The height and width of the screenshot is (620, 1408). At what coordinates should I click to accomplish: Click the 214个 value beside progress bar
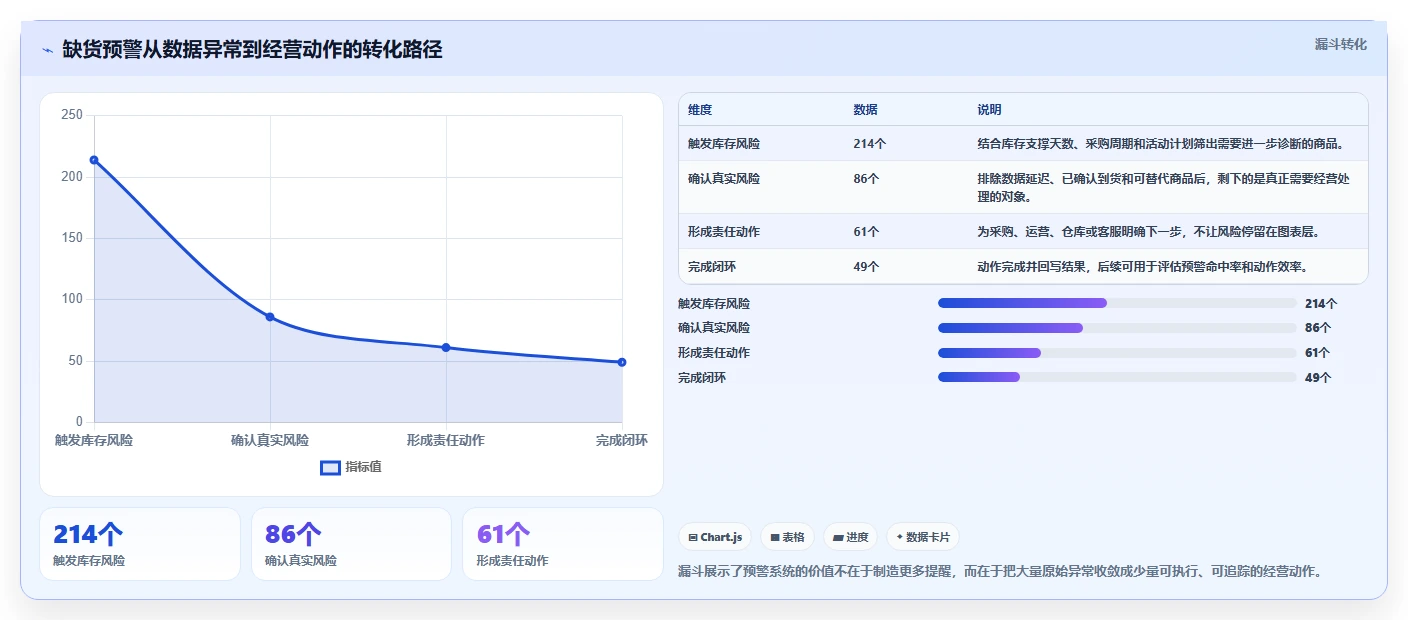click(1321, 303)
